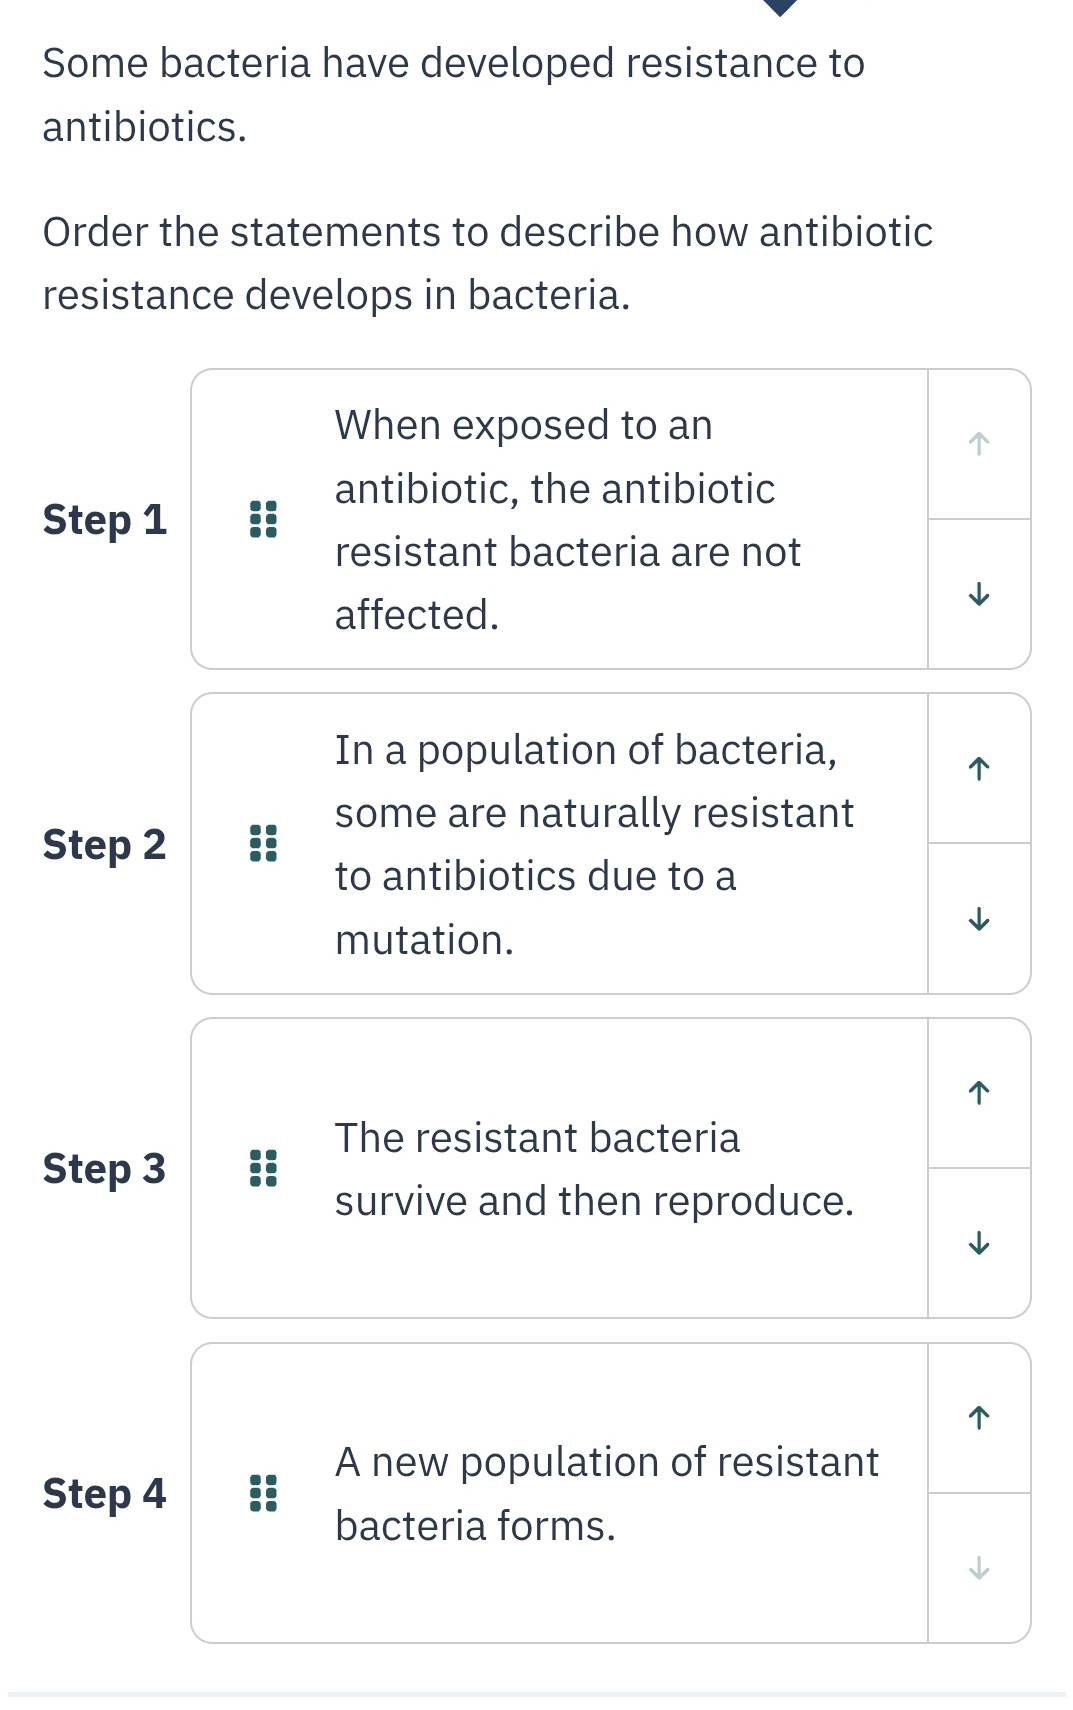The width and height of the screenshot is (1073, 1710).
Task: Select the 'new population of resistant bacteria' statement
Action: (x=606, y=1494)
